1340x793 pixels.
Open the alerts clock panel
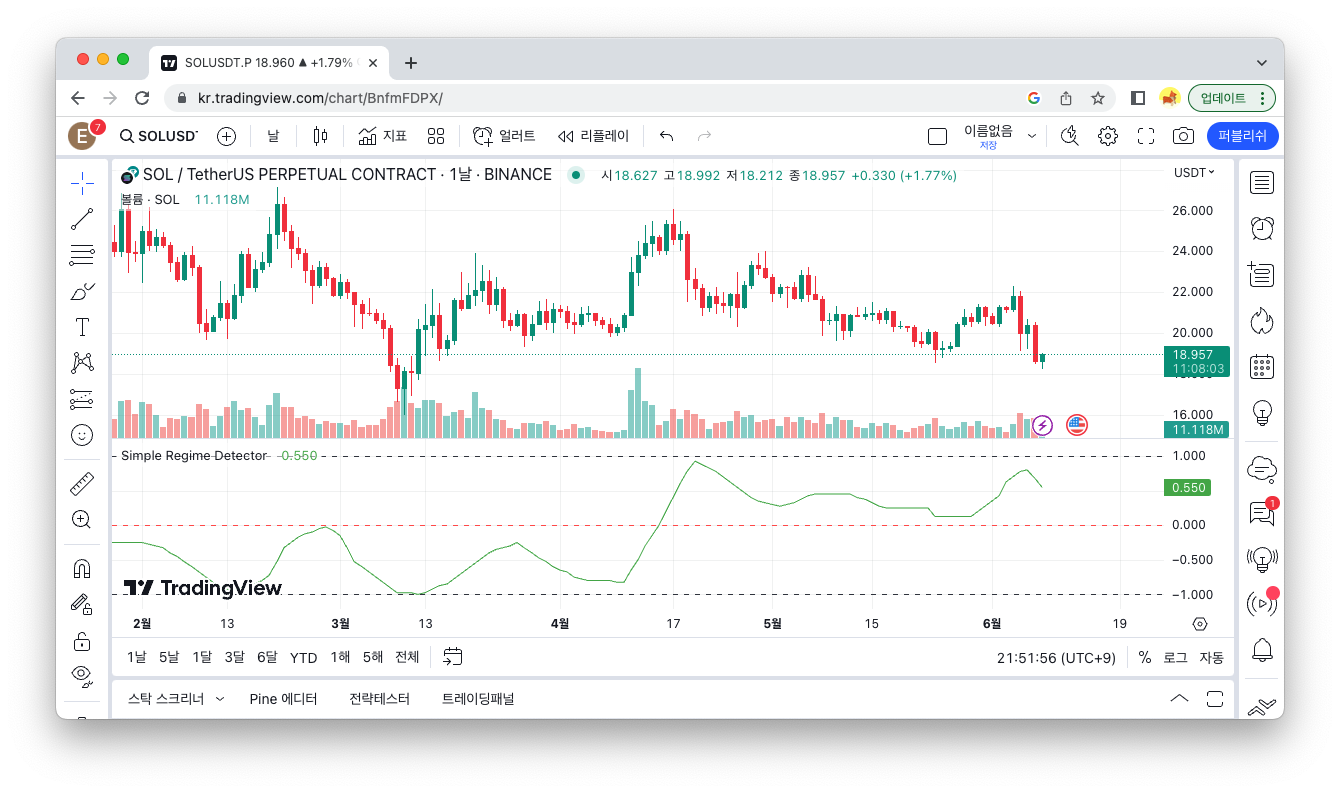tap(1262, 228)
